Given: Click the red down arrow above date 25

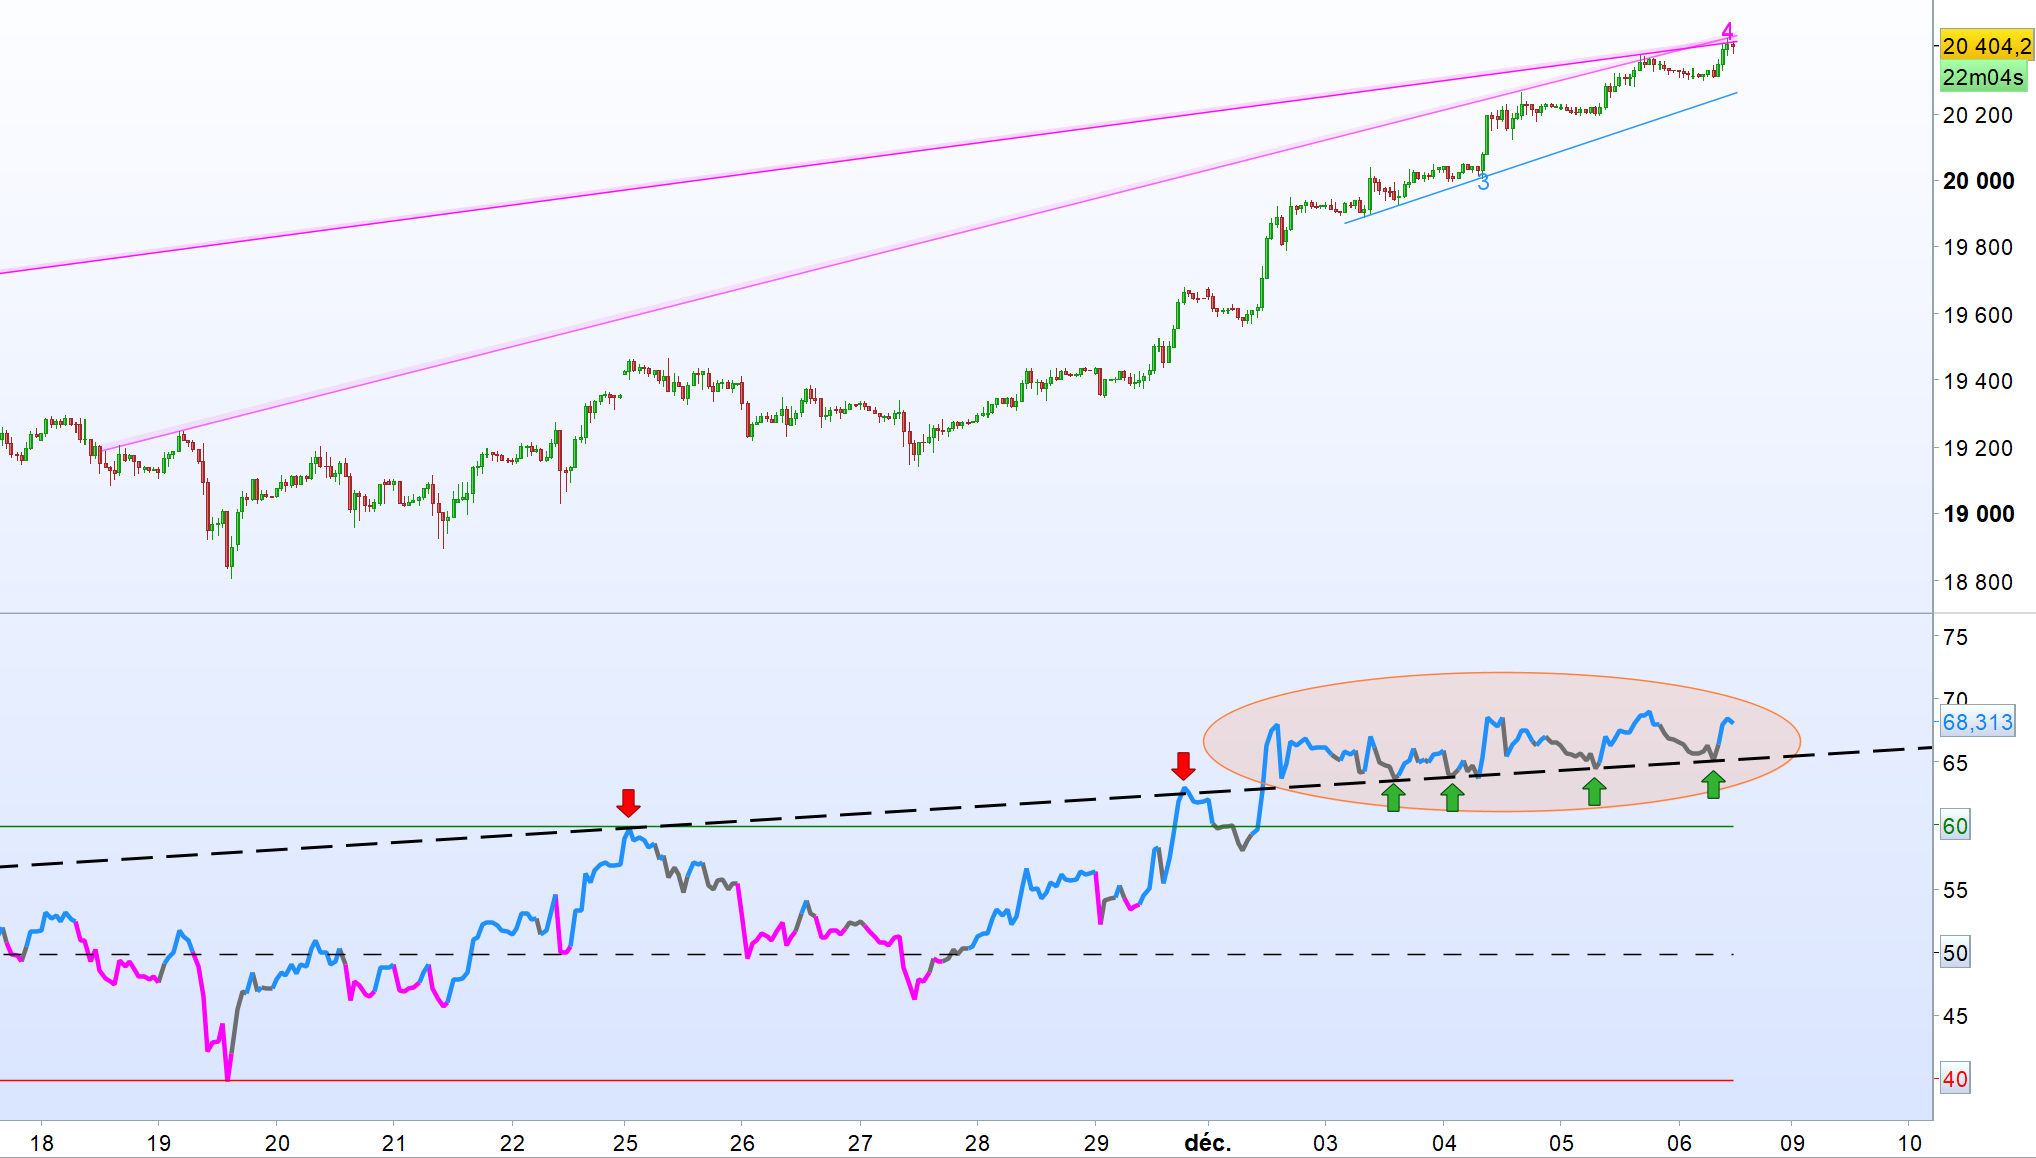Looking at the screenshot, I should tap(628, 803).
